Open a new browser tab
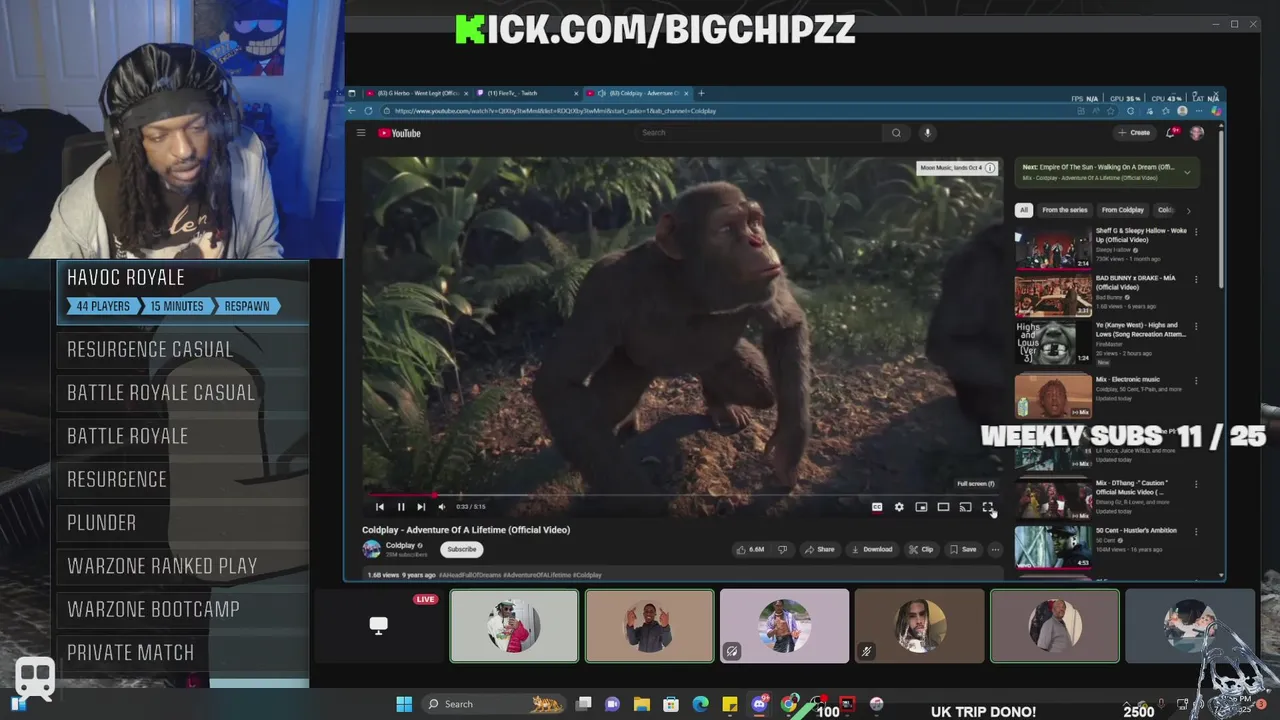Viewport: 1280px width, 720px height. coord(701,93)
